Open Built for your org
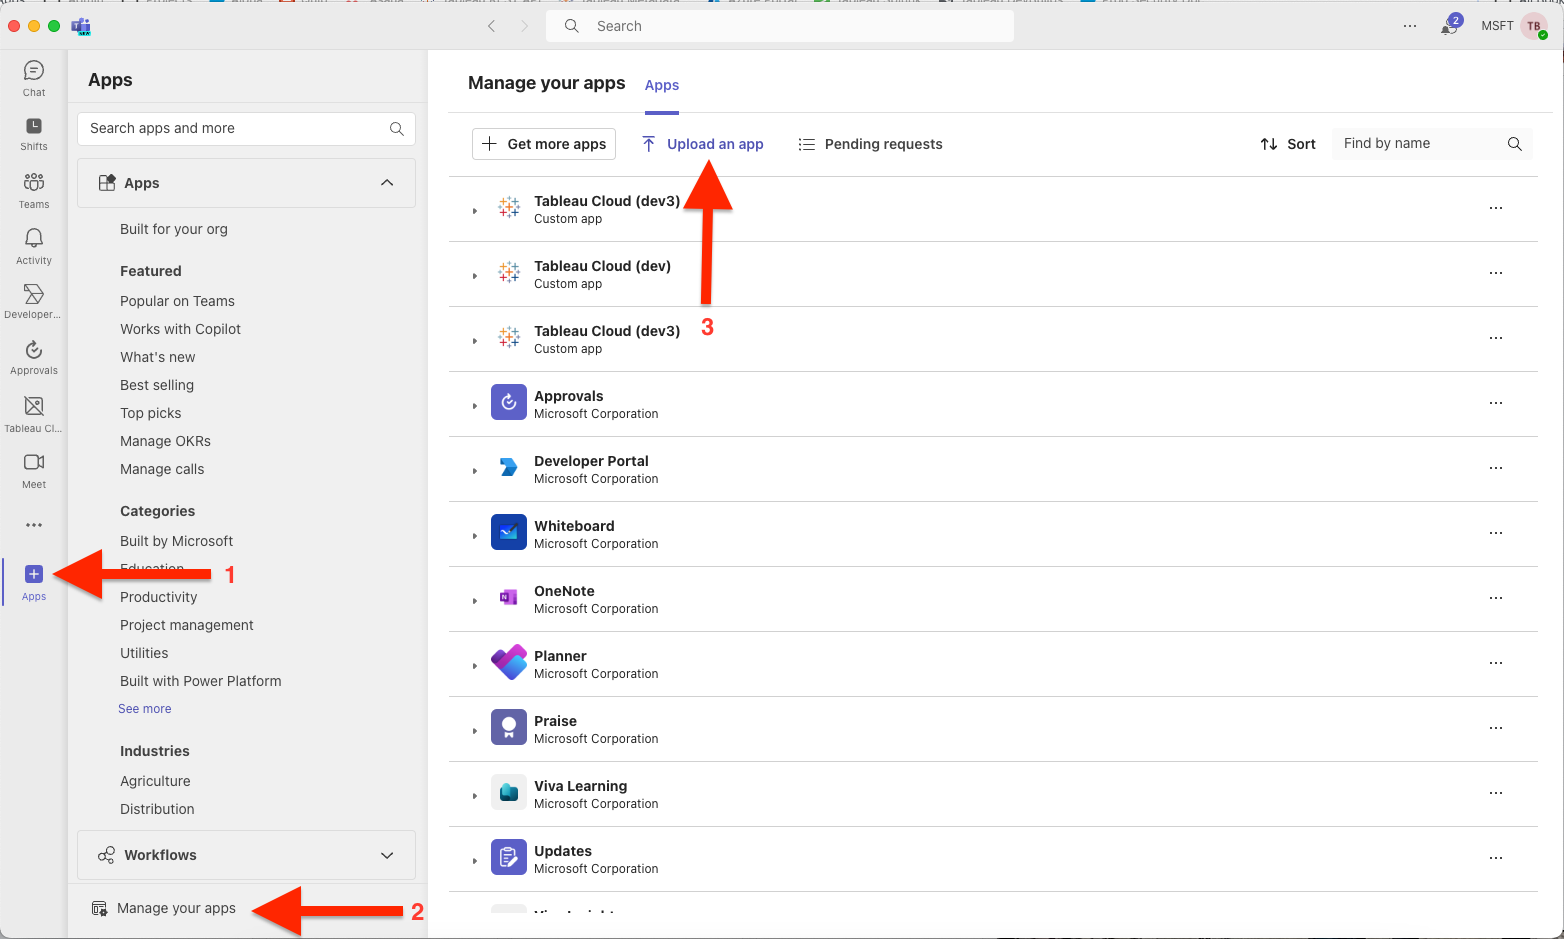 [174, 229]
